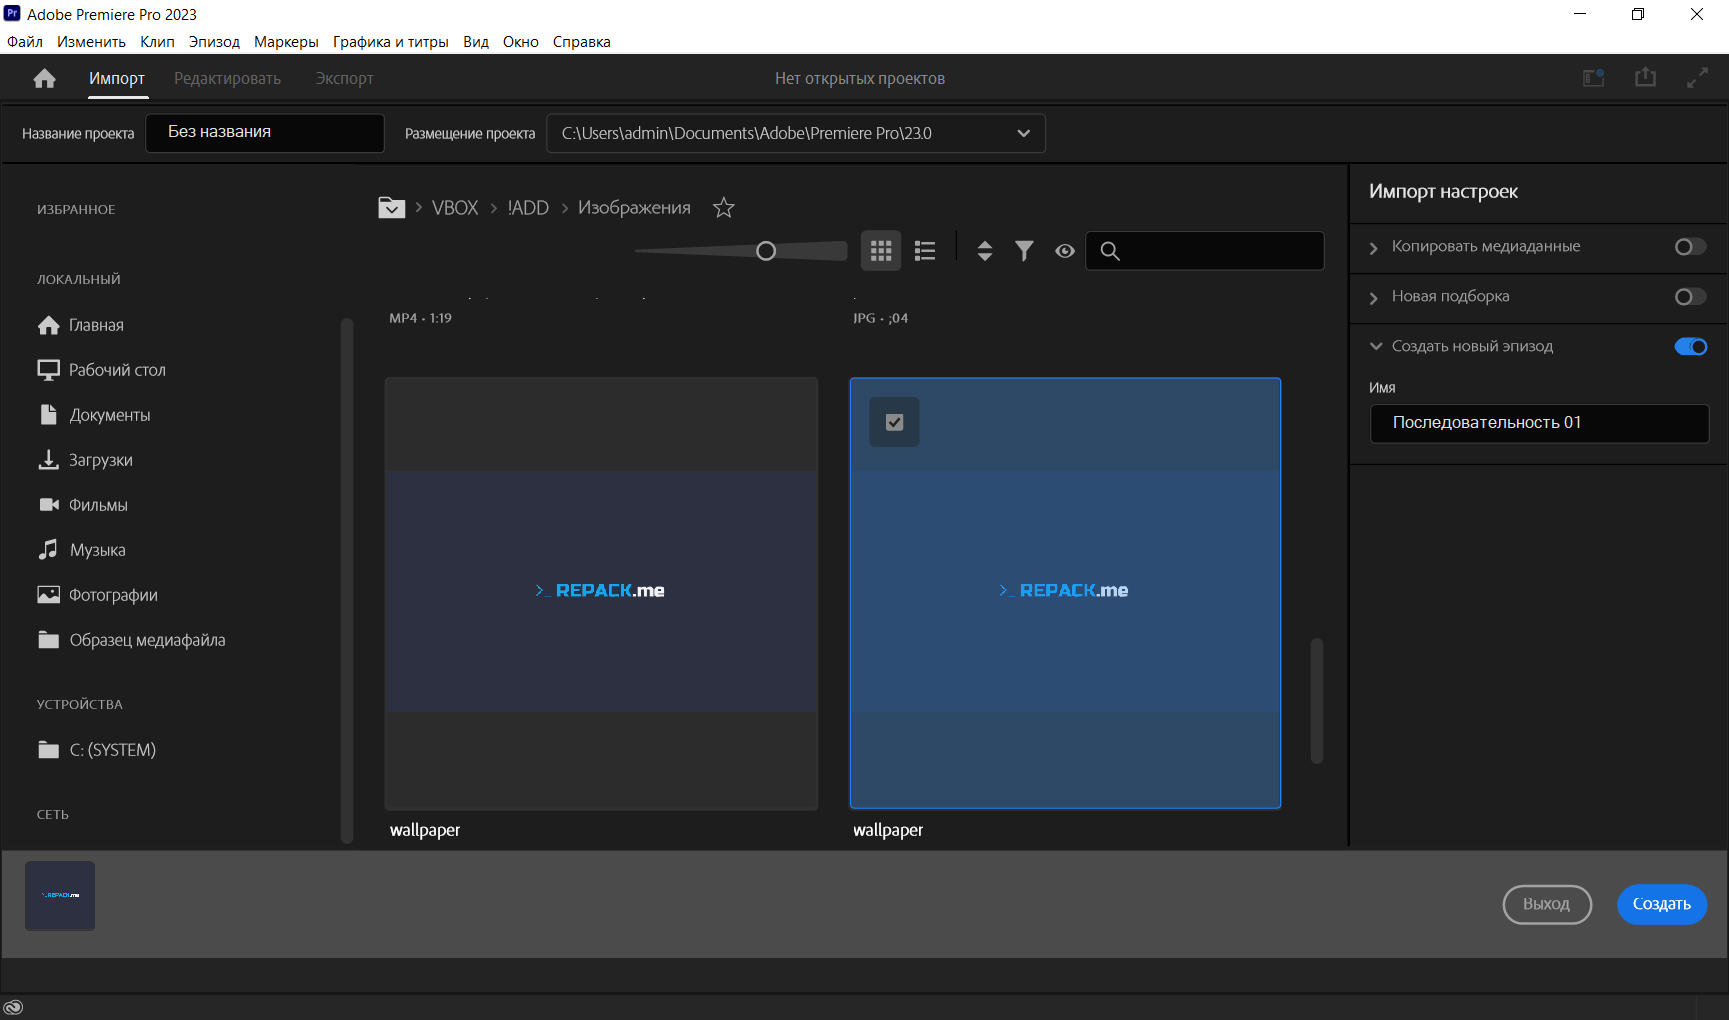Switch to list view
The width and height of the screenshot is (1729, 1020).
pyautogui.click(x=925, y=250)
